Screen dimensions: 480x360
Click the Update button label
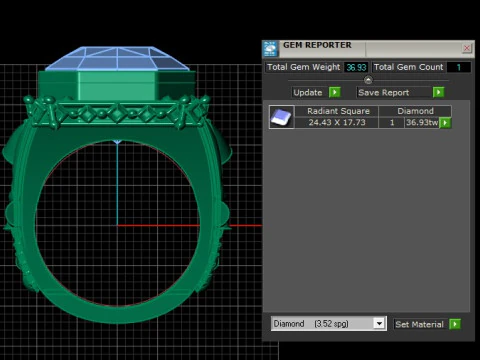308,93
